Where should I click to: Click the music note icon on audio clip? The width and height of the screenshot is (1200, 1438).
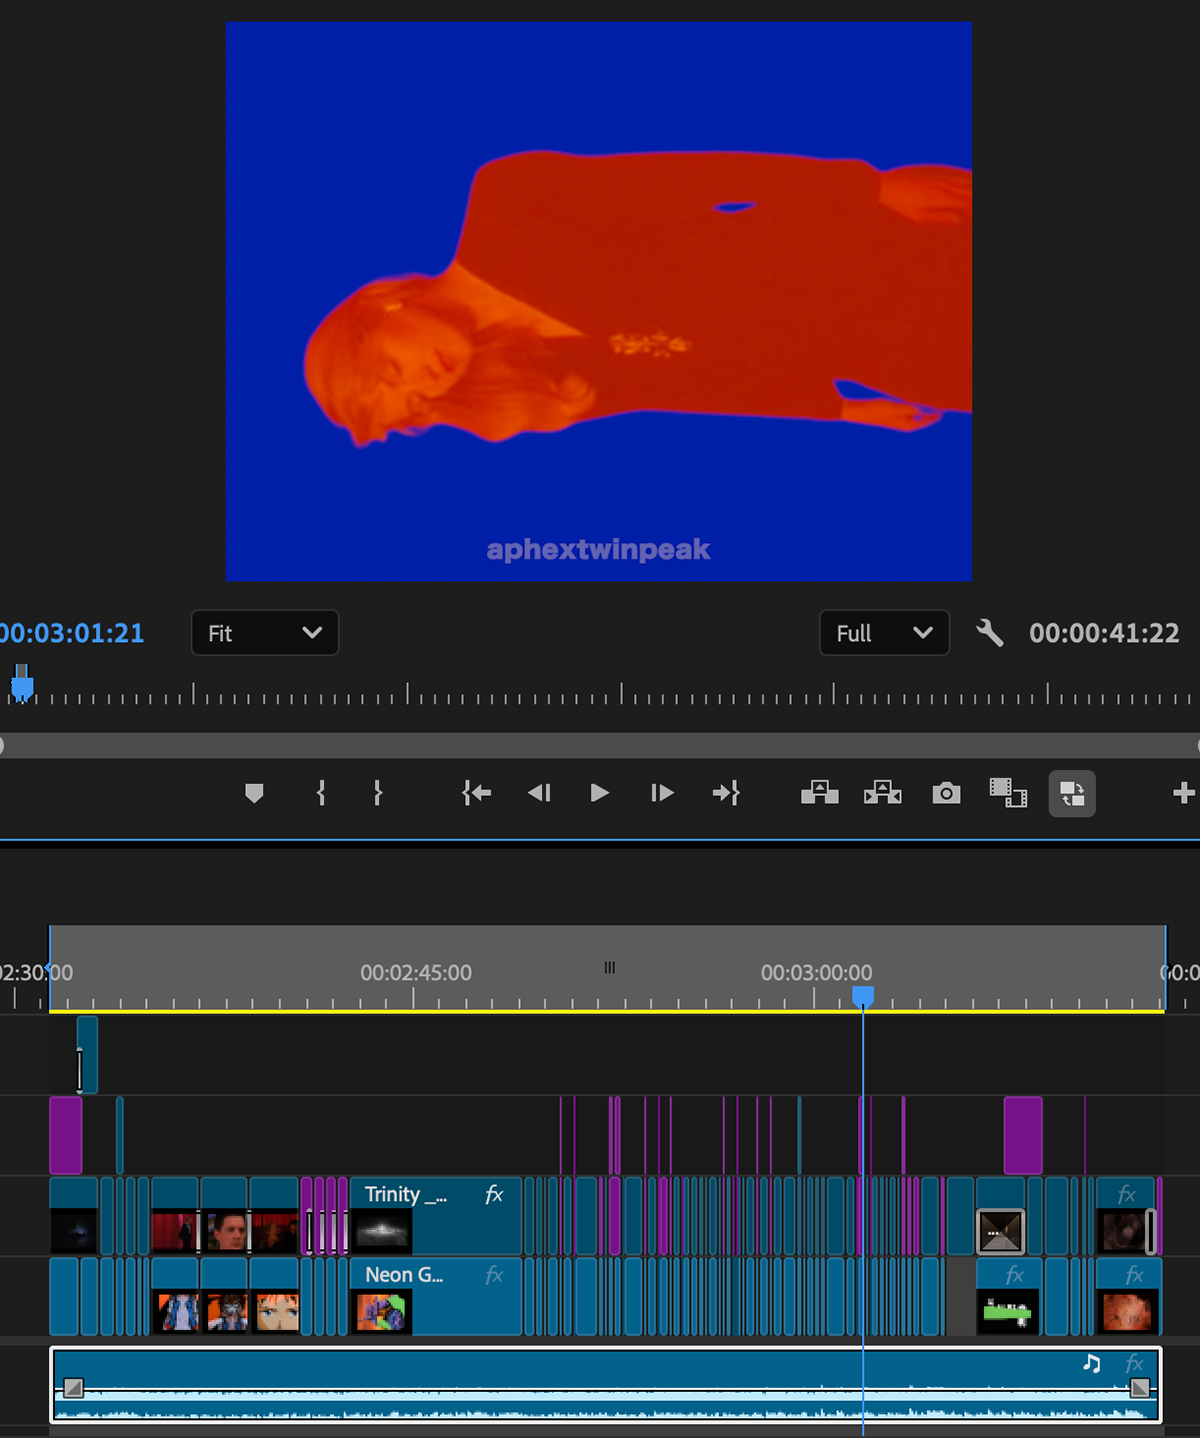pos(1092,1363)
